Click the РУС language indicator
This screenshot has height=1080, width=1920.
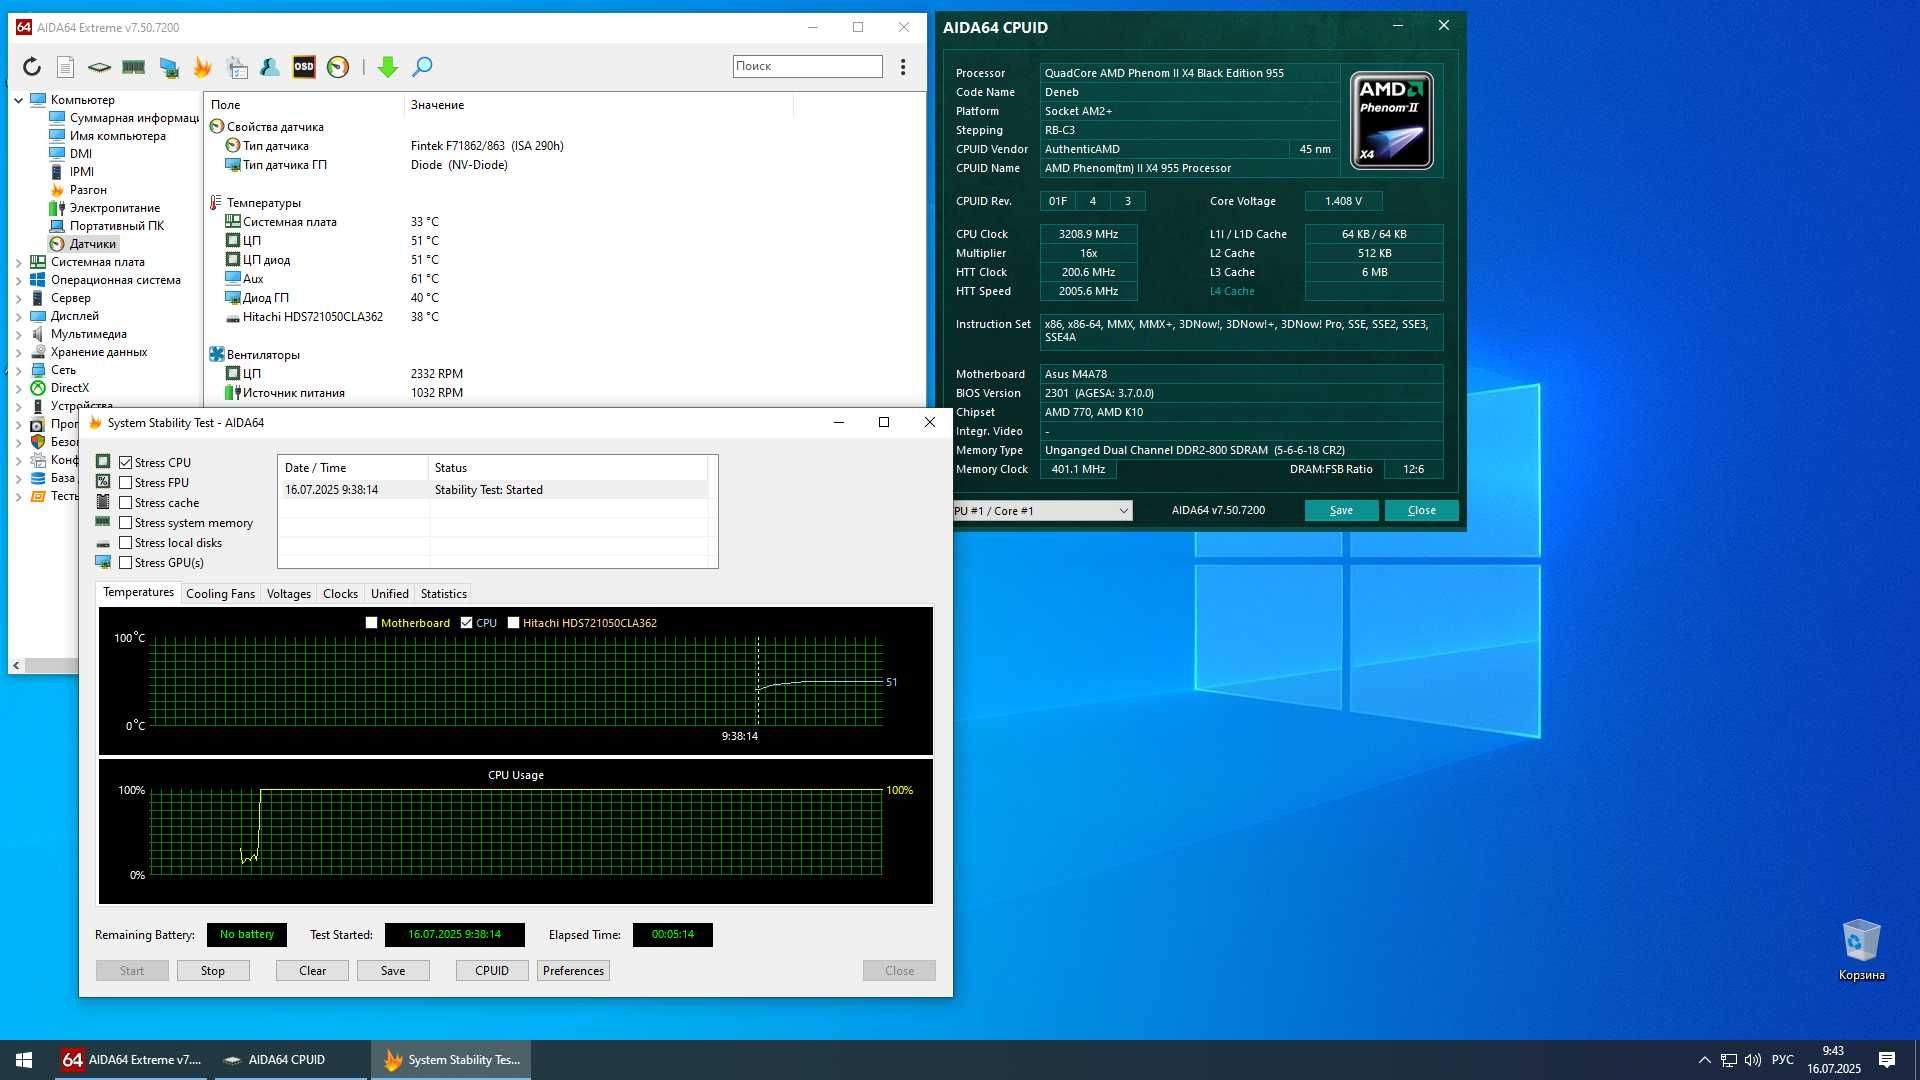(1782, 1060)
